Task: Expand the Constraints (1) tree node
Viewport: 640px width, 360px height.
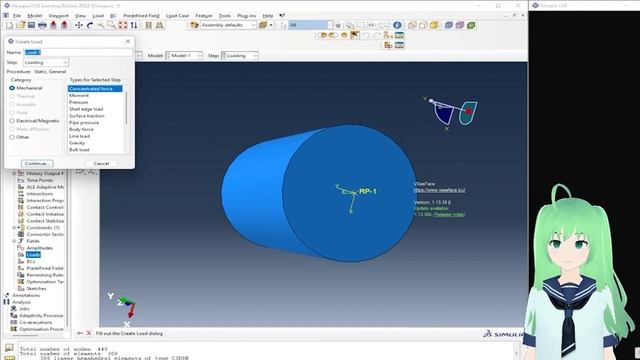Action: pos(14,228)
